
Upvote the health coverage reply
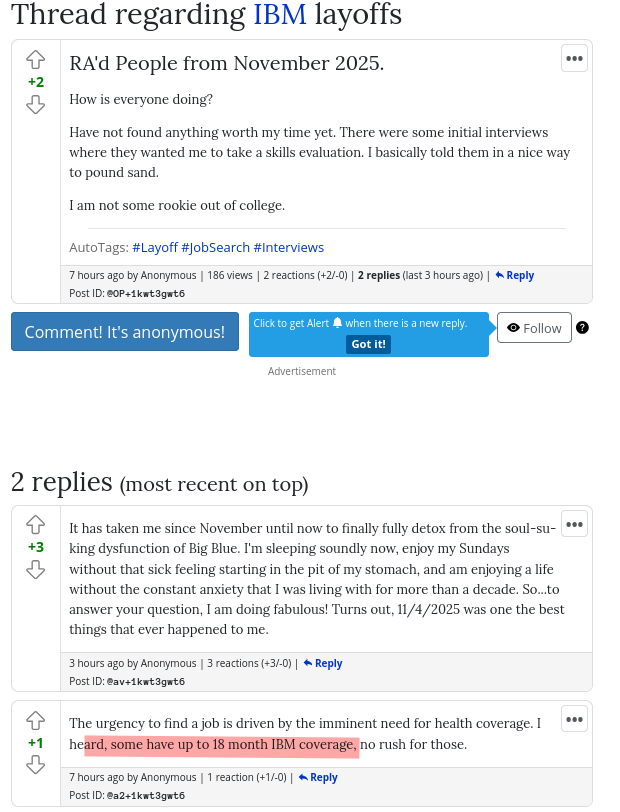36,720
